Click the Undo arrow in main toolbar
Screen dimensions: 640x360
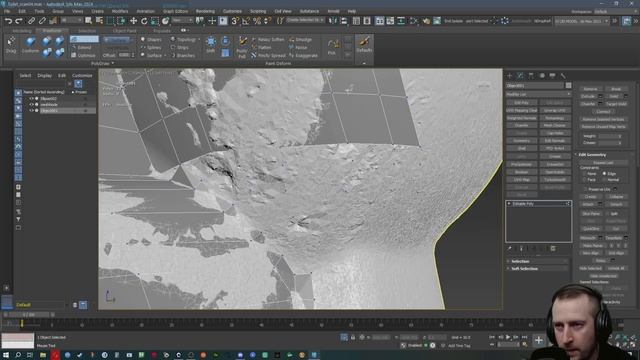point(8,21)
